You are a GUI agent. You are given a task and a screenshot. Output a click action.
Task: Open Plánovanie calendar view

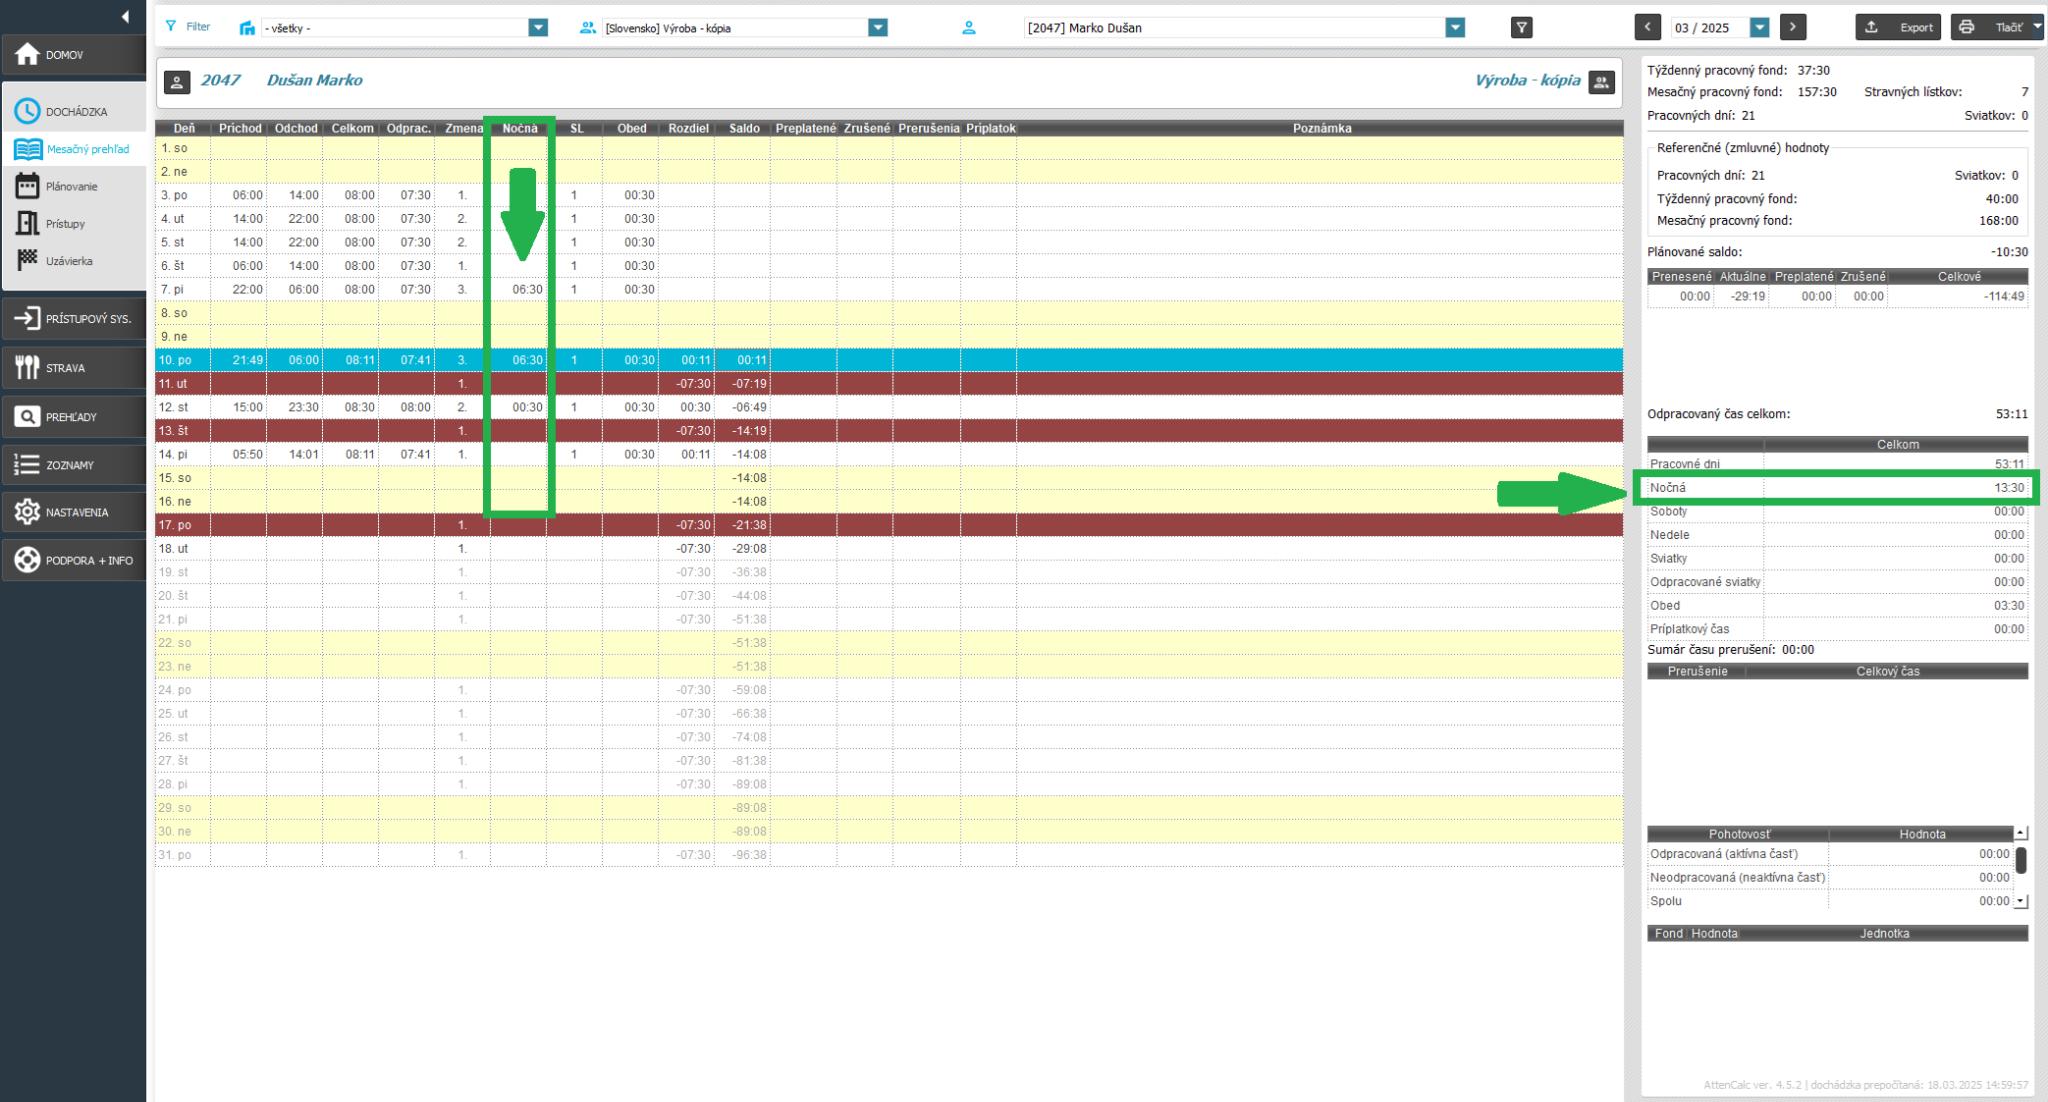pos(28,186)
